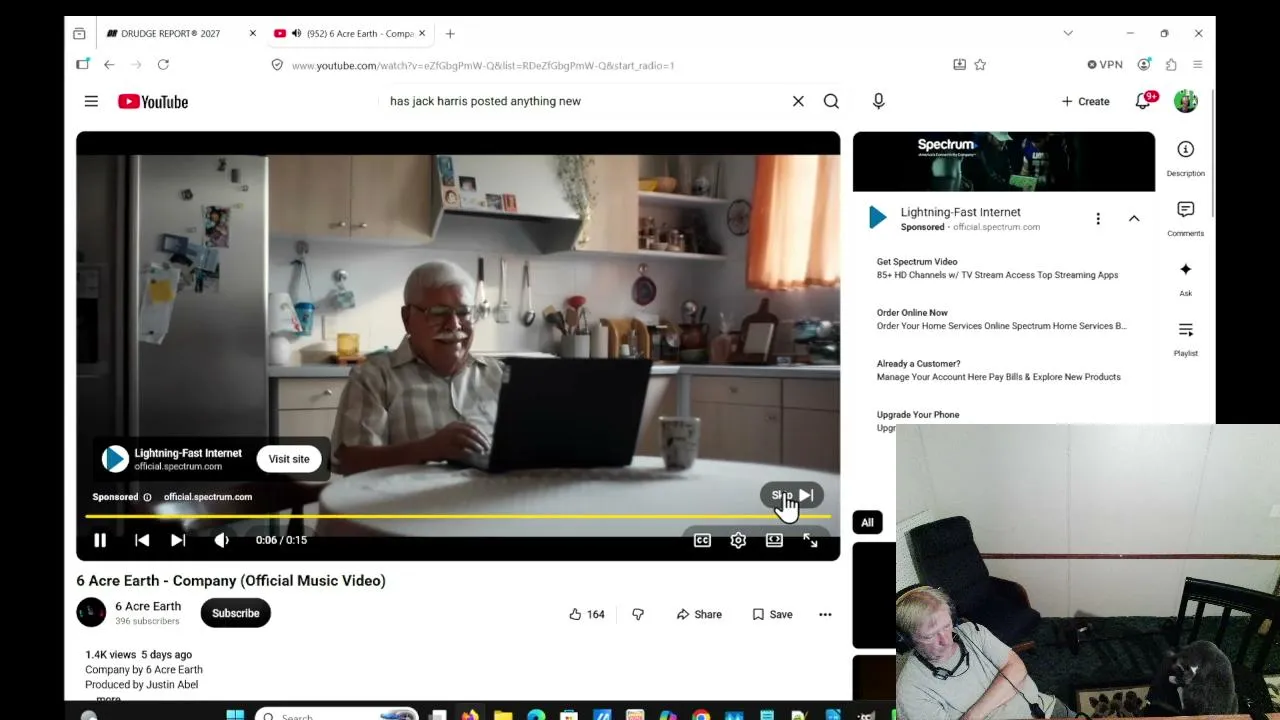Open the Order Online Now link

912,313
